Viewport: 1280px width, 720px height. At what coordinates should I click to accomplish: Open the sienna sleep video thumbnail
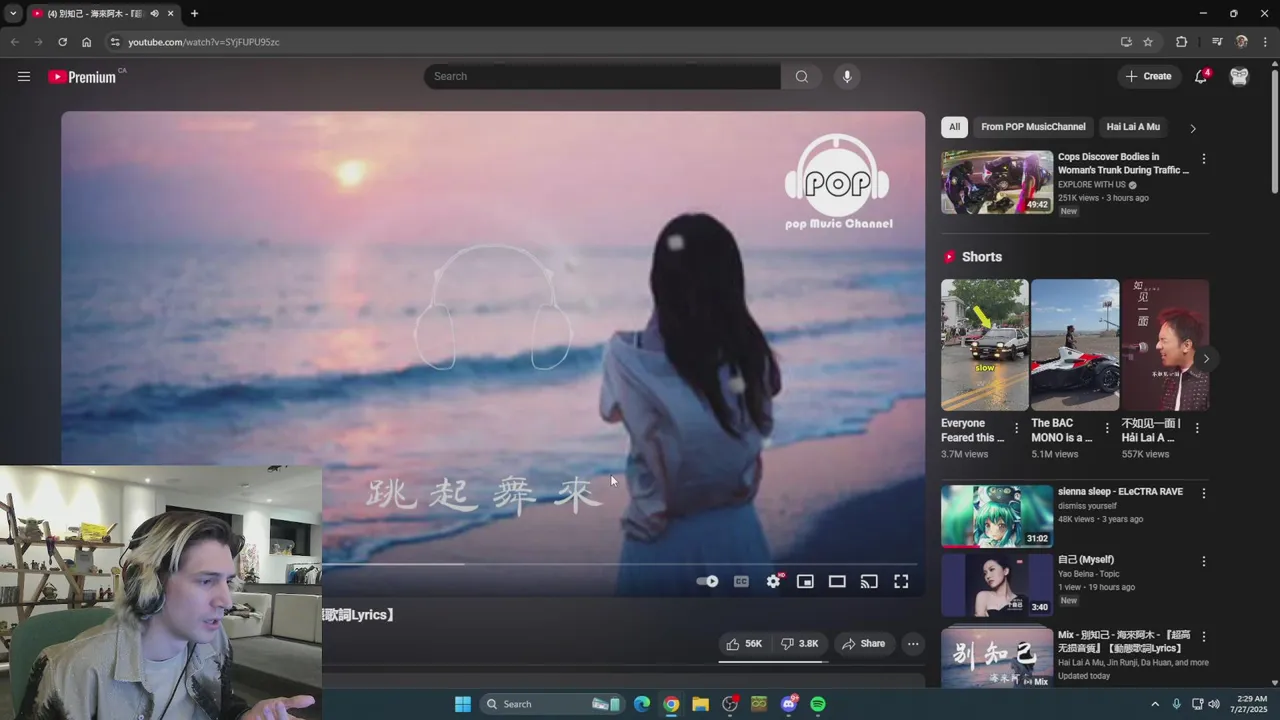[x=997, y=516]
